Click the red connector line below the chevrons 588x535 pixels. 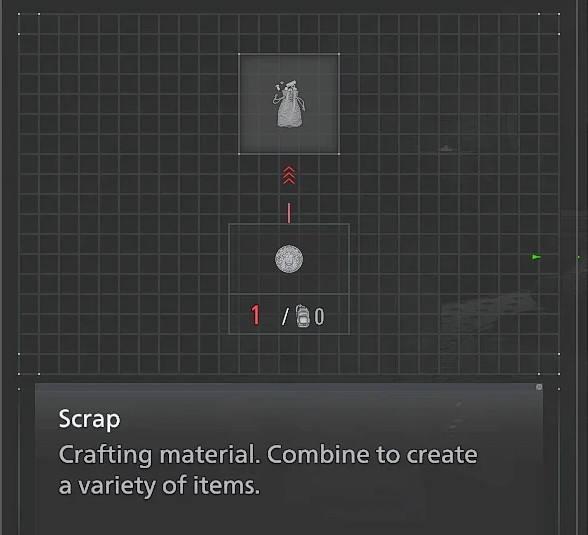(x=289, y=213)
